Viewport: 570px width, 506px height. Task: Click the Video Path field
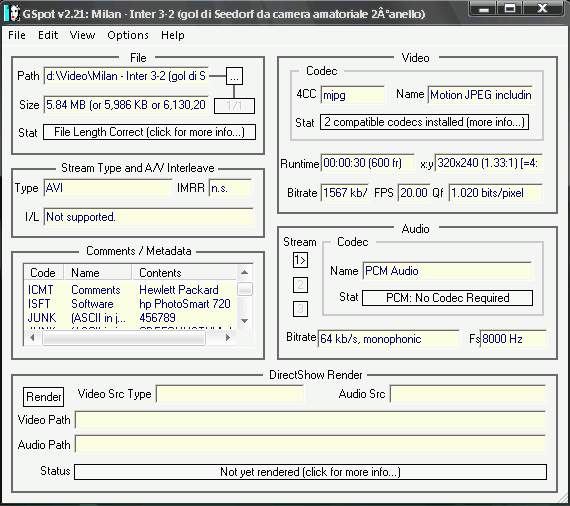click(x=310, y=420)
